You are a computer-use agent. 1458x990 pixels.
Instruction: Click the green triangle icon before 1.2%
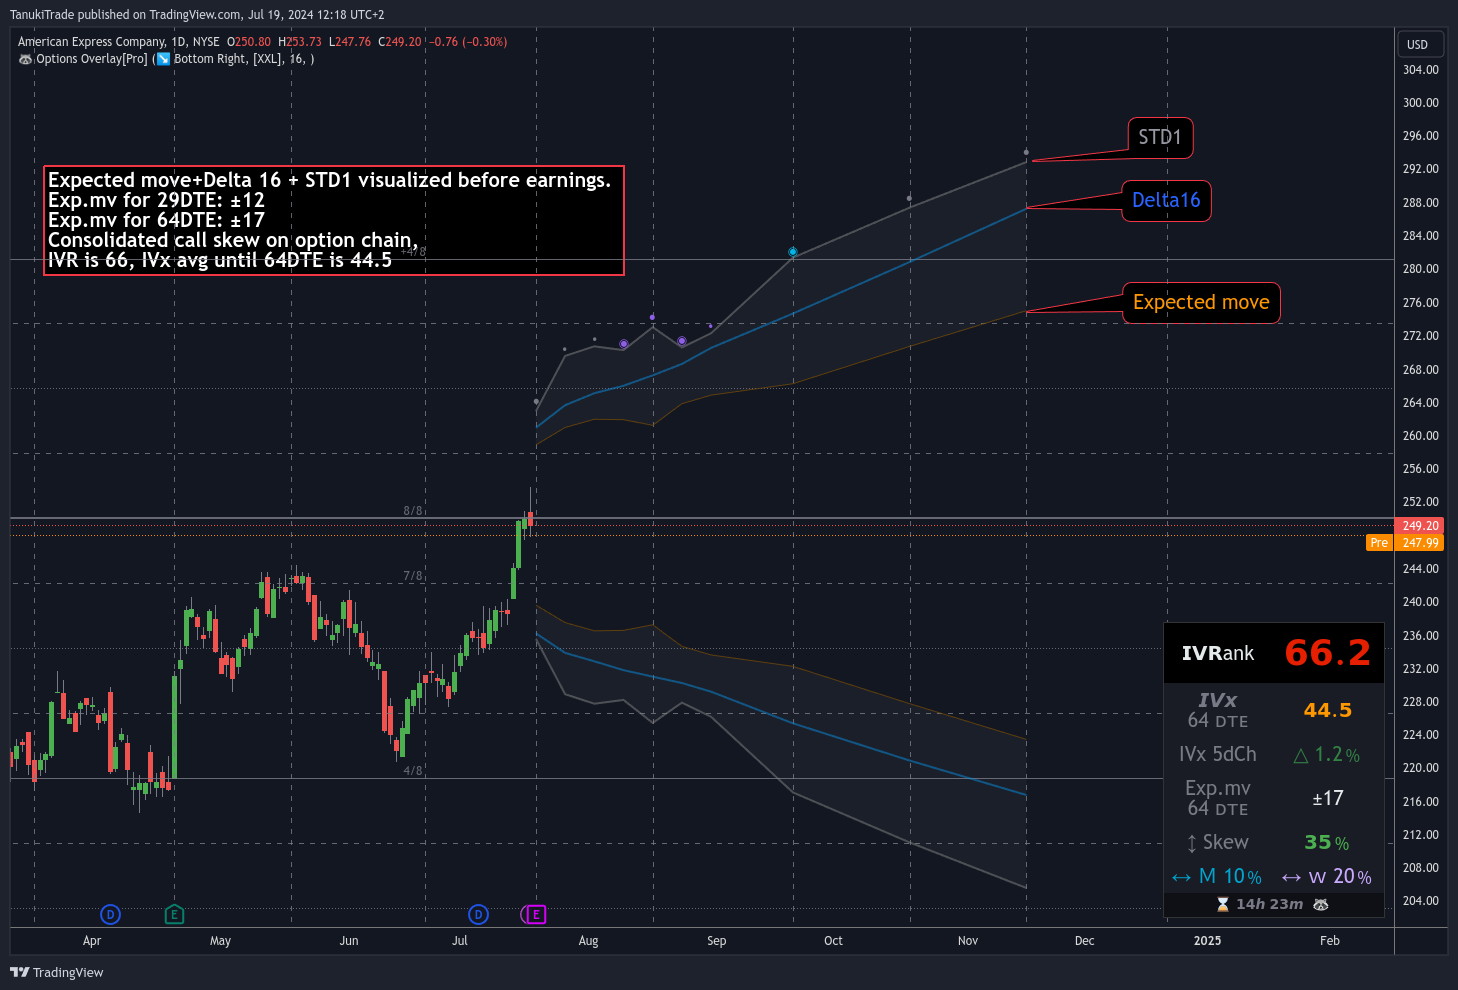point(1300,755)
